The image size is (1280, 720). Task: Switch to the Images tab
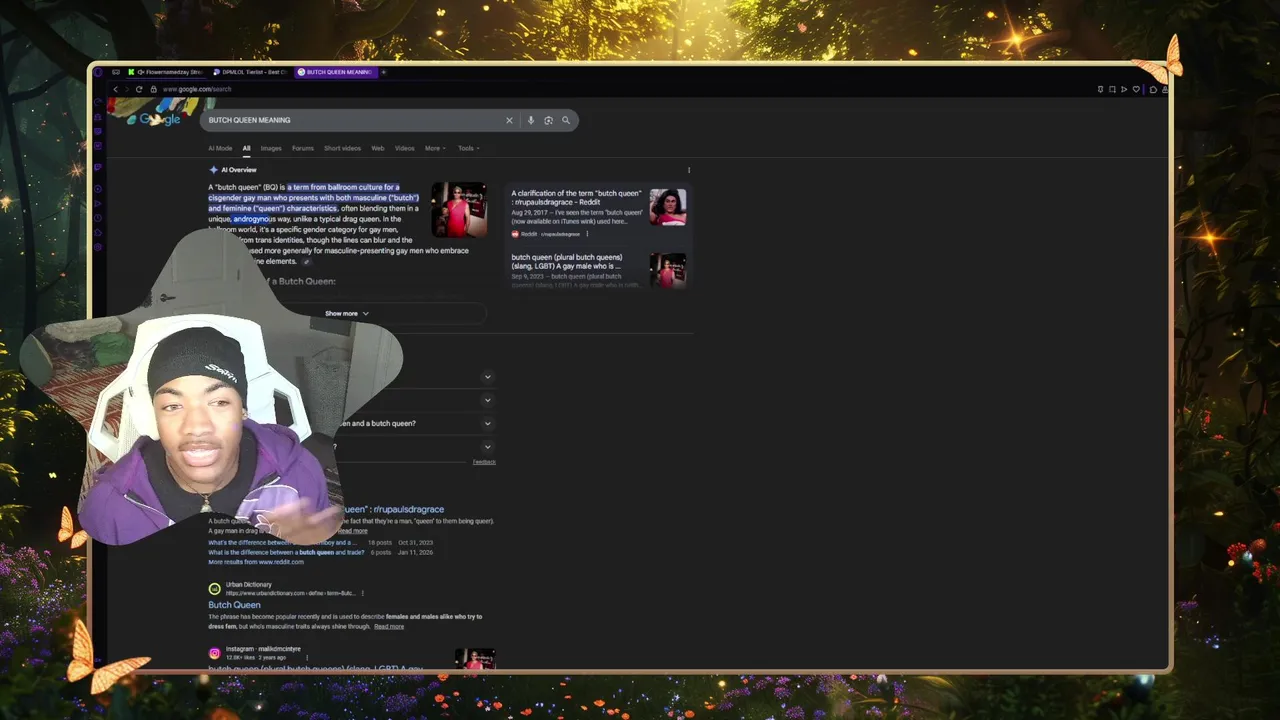271,148
